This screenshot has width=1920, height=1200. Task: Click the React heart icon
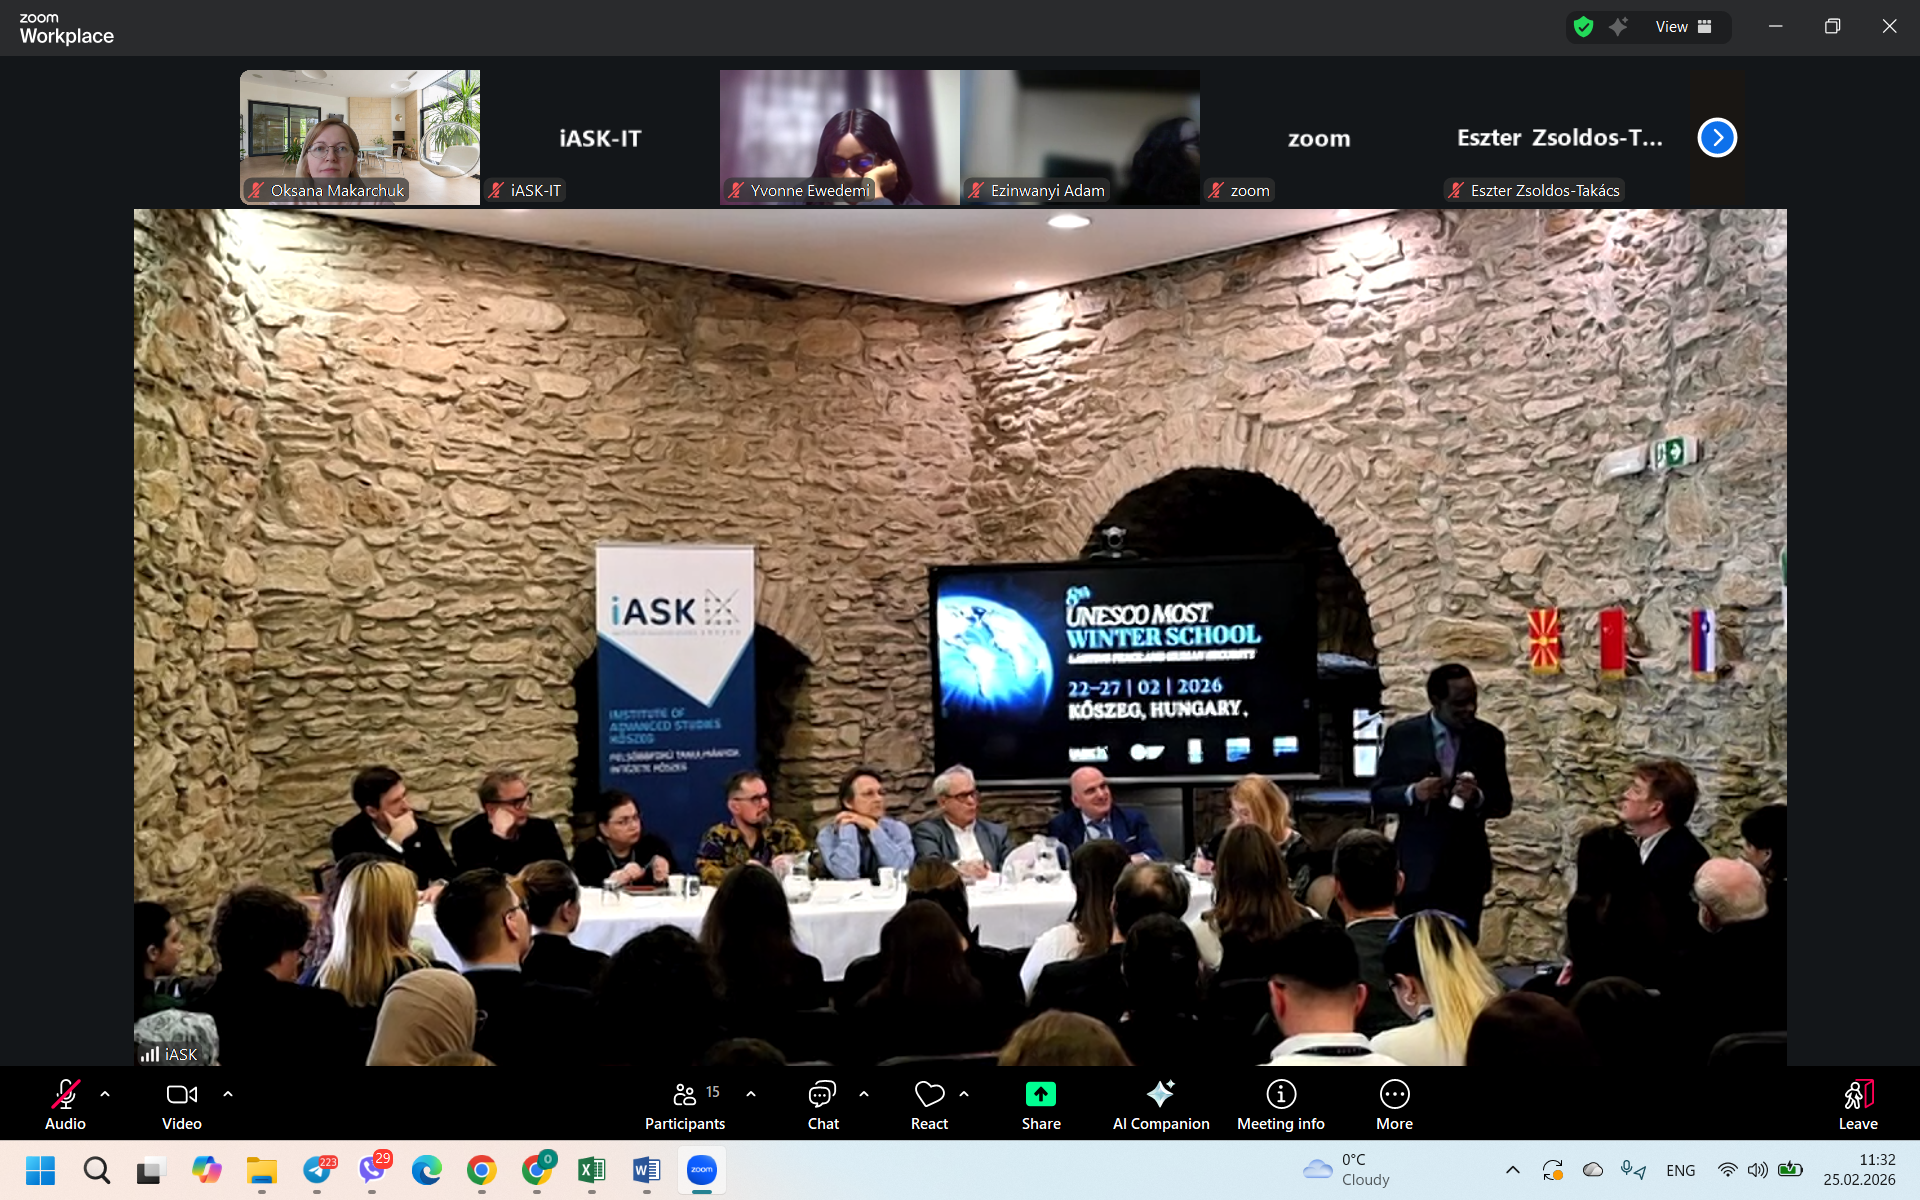click(x=929, y=1095)
